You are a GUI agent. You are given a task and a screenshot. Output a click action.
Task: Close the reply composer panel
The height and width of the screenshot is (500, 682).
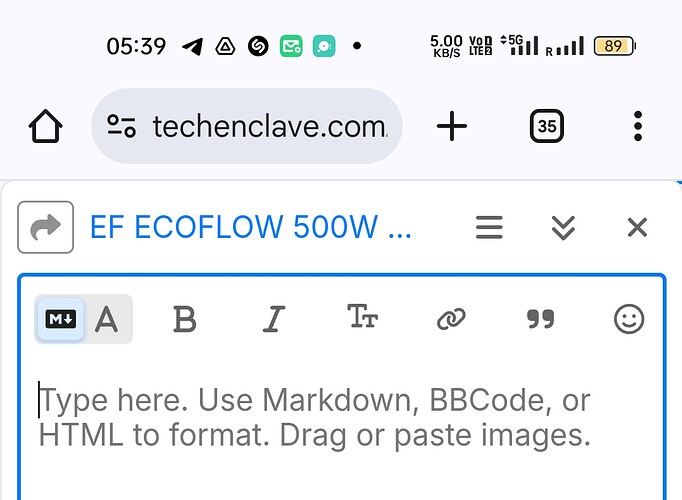point(637,227)
